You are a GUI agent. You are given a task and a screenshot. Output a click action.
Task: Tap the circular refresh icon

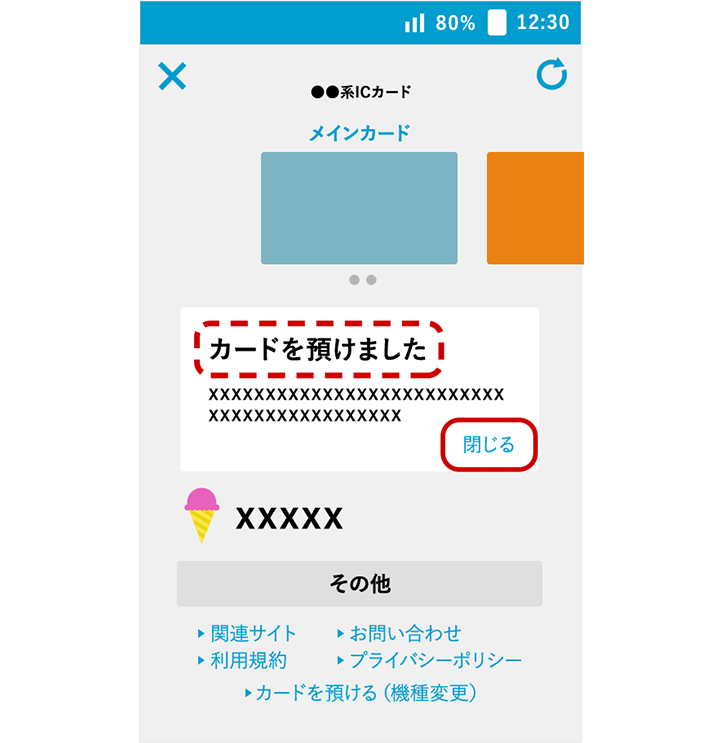tap(552, 74)
